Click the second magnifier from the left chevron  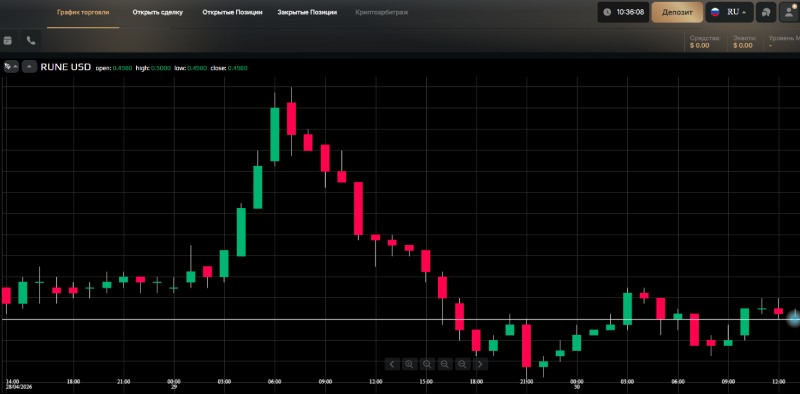[x=427, y=364]
